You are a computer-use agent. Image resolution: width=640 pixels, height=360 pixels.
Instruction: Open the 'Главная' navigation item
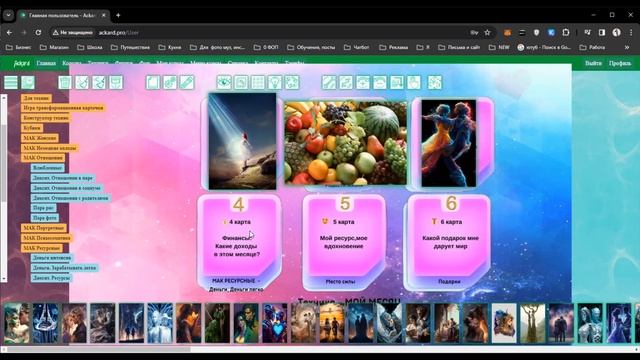(x=46, y=63)
